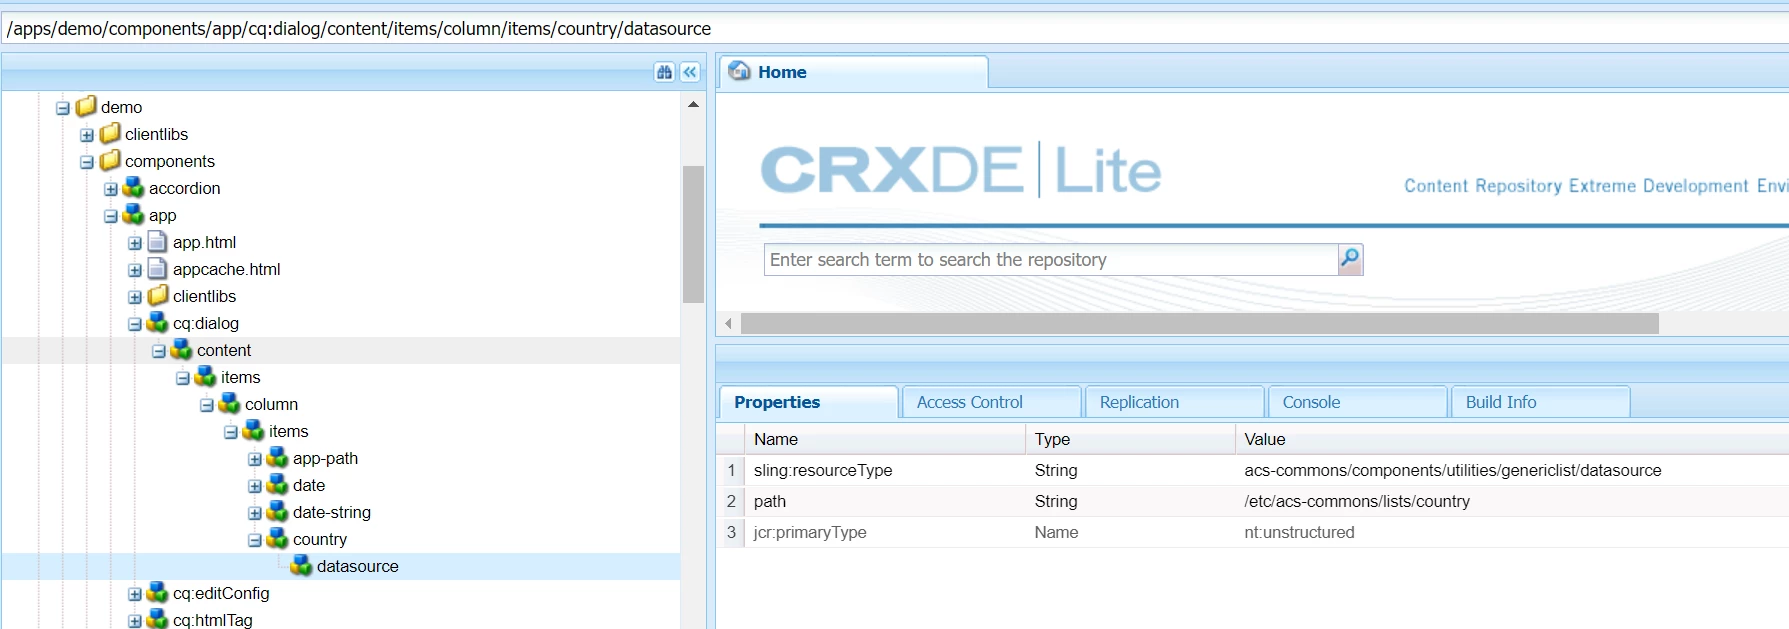Click the /etc/acs-commons/lists/country value

1357,501
